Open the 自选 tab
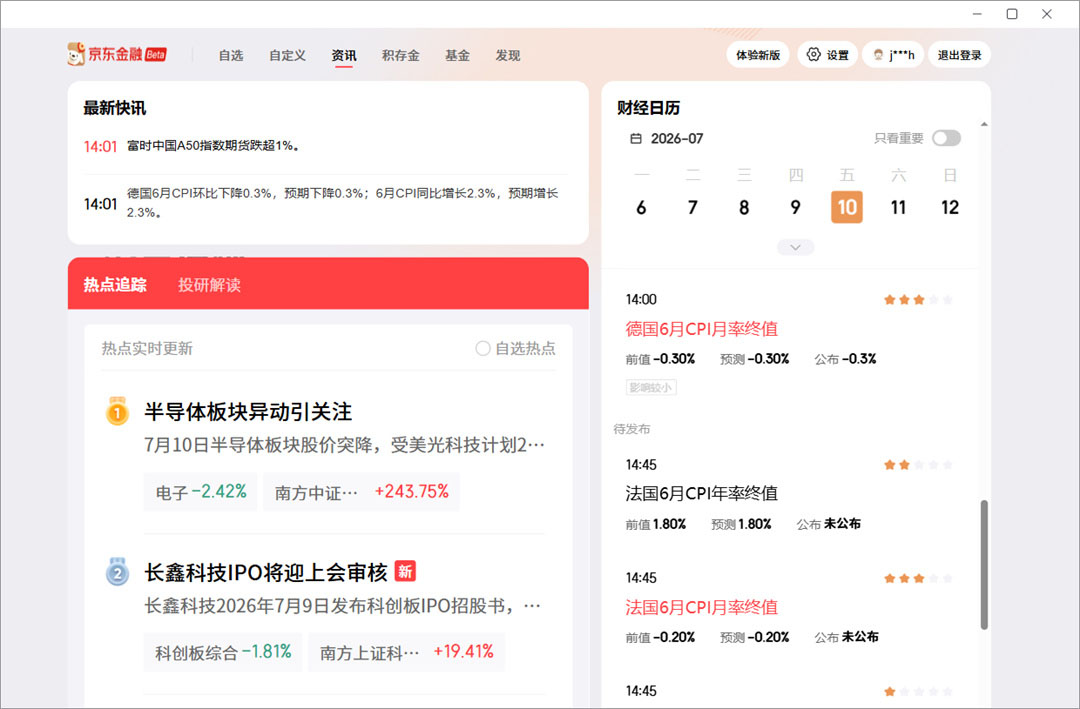Viewport: 1080px width, 709px height. [x=231, y=55]
